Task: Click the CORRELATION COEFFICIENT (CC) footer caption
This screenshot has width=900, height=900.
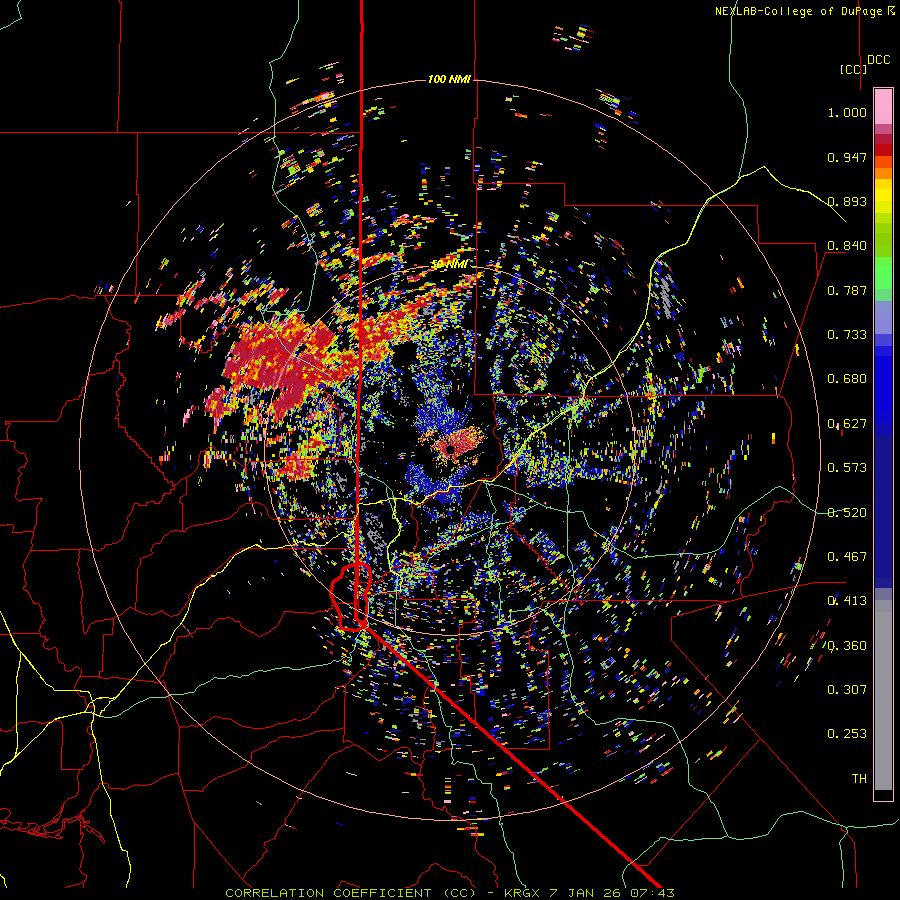Action: 351,893
